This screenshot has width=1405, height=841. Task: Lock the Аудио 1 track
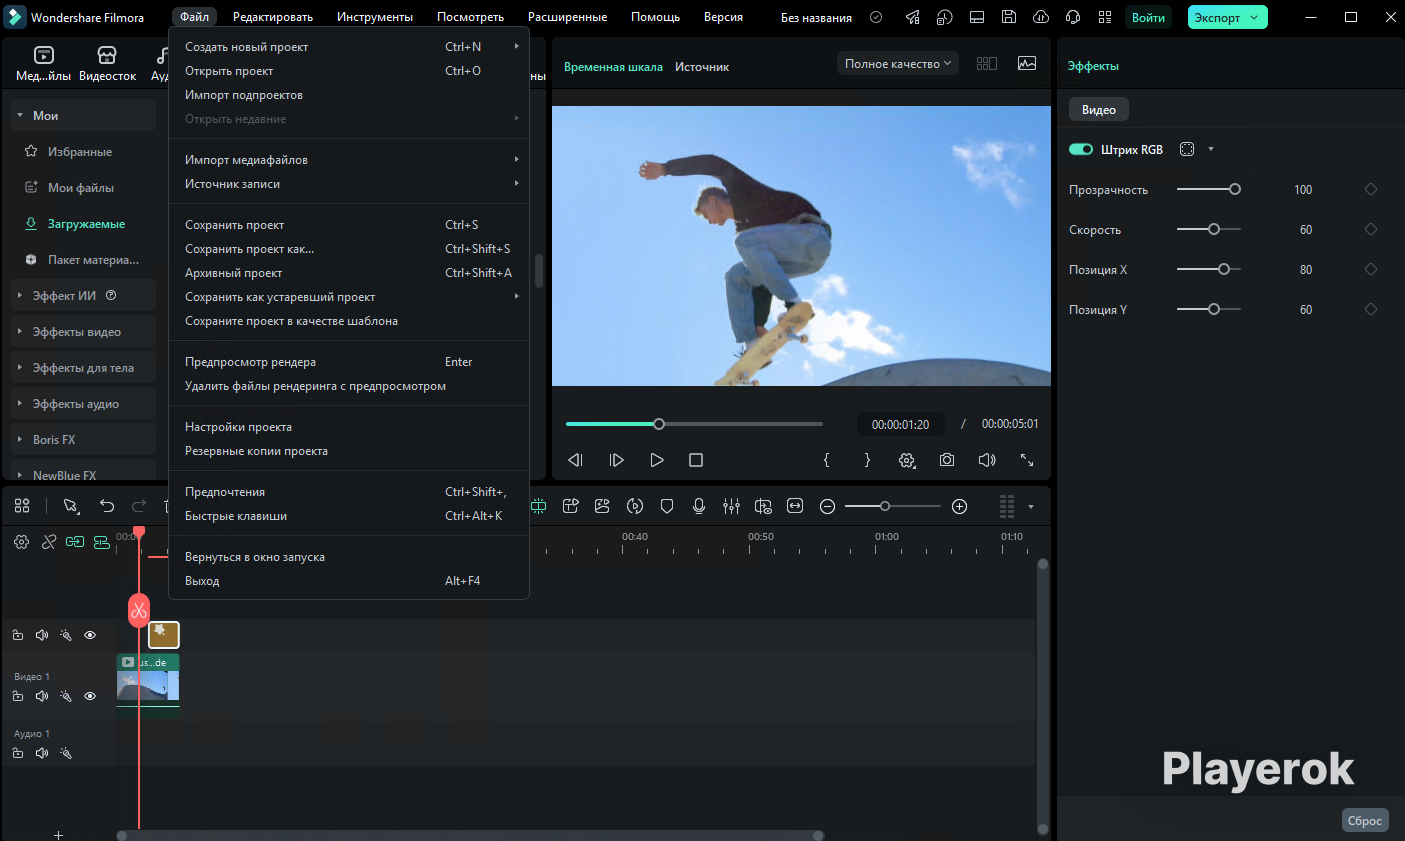tap(18, 753)
